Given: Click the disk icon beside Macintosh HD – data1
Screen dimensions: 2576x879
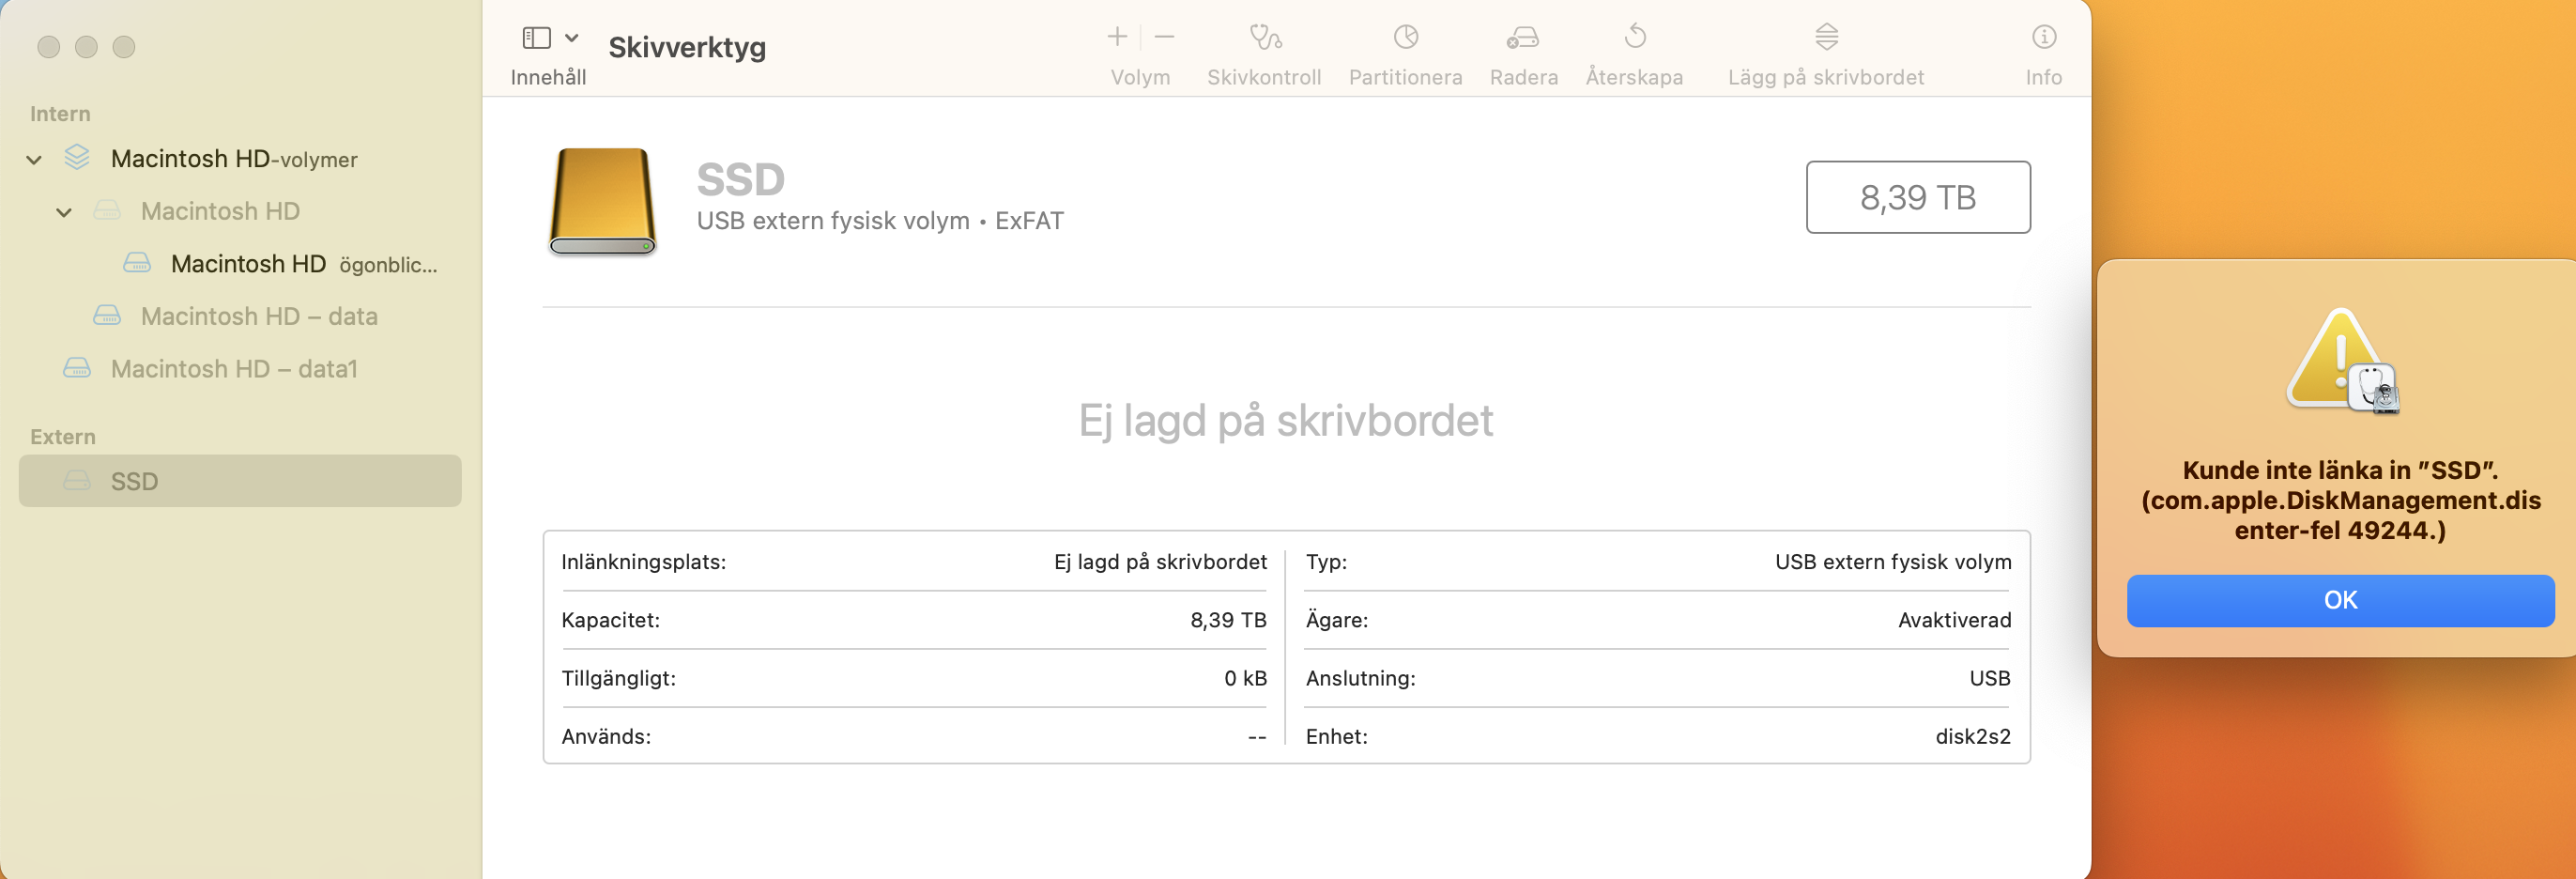Looking at the screenshot, I should [77, 369].
